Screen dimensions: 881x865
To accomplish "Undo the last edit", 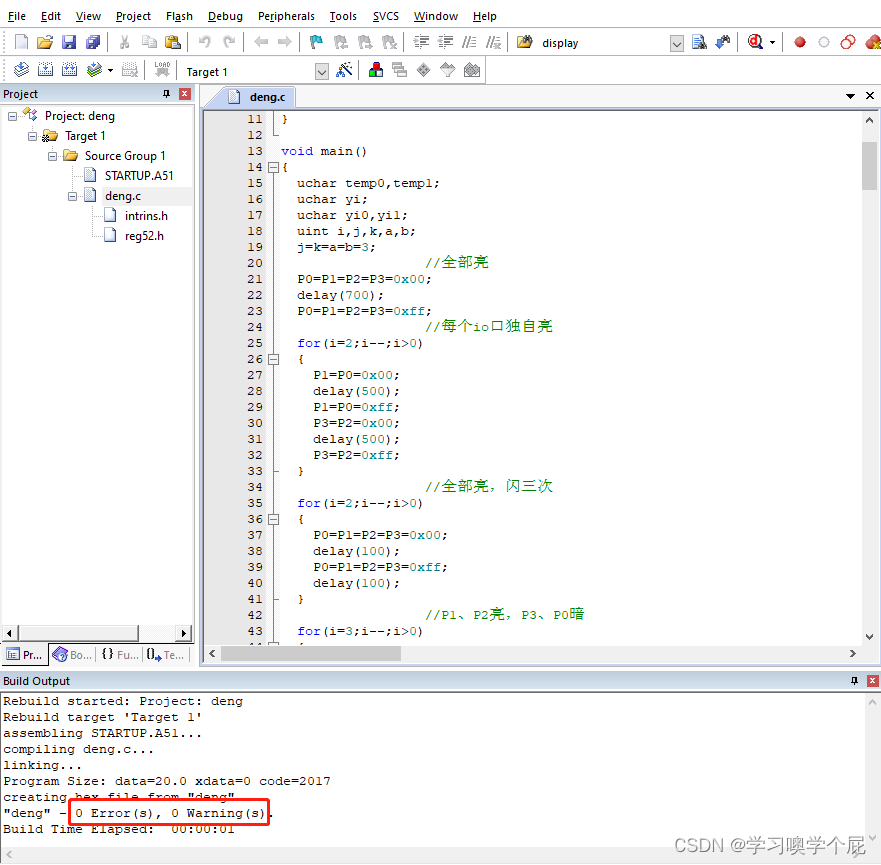I will click(x=205, y=42).
